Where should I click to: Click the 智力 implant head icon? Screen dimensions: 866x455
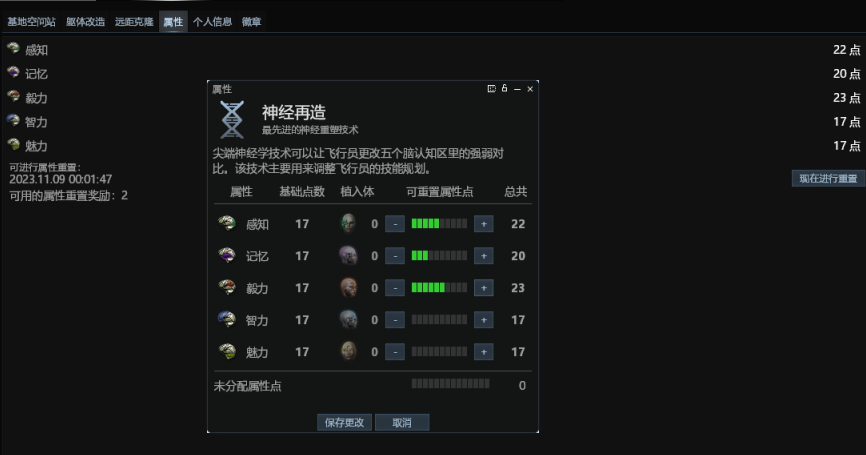pyautogui.click(x=348, y=320)
